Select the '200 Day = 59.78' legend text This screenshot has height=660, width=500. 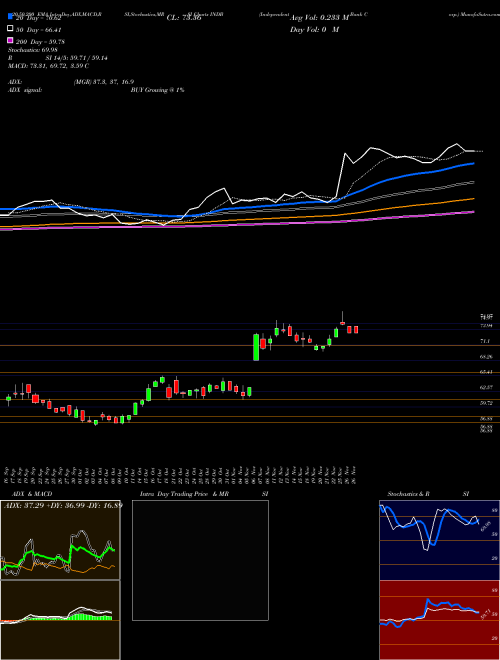[40, 42]
